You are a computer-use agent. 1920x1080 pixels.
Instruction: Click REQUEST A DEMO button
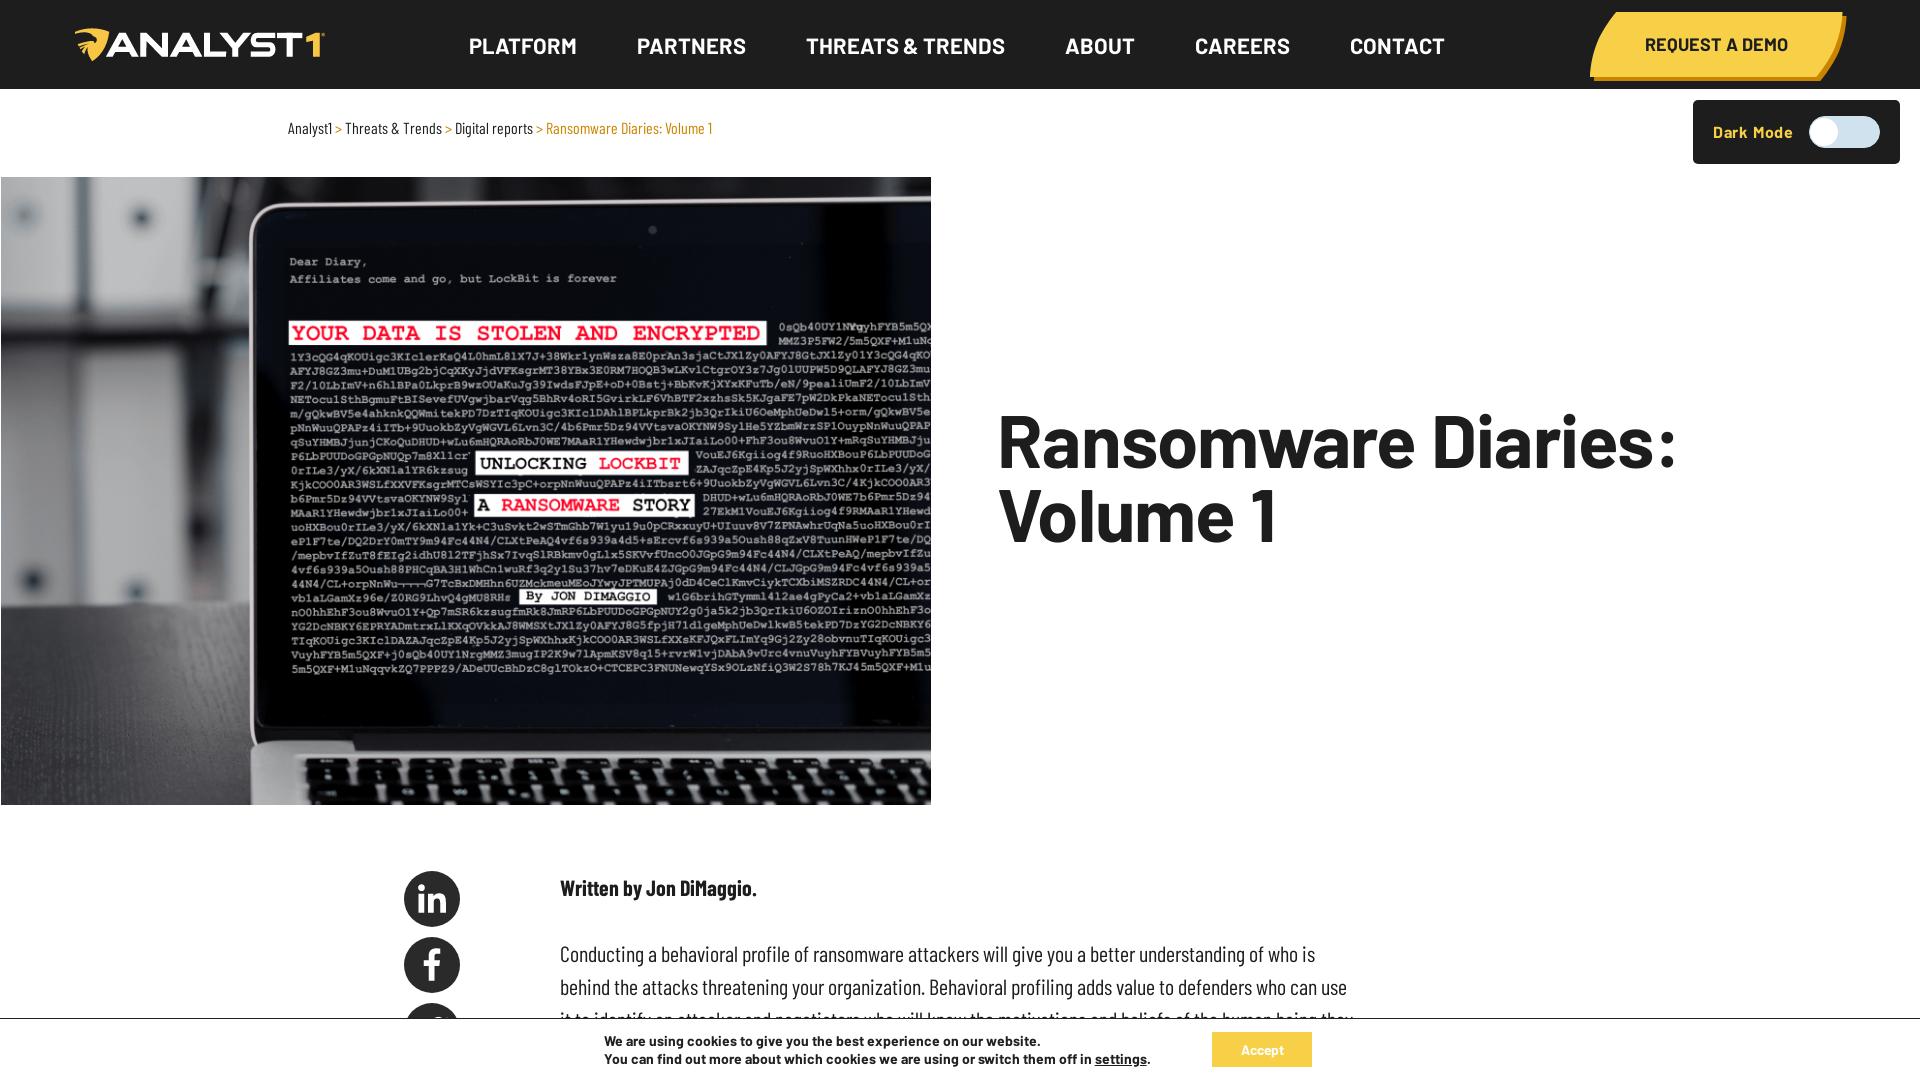tap(1716, 44)
